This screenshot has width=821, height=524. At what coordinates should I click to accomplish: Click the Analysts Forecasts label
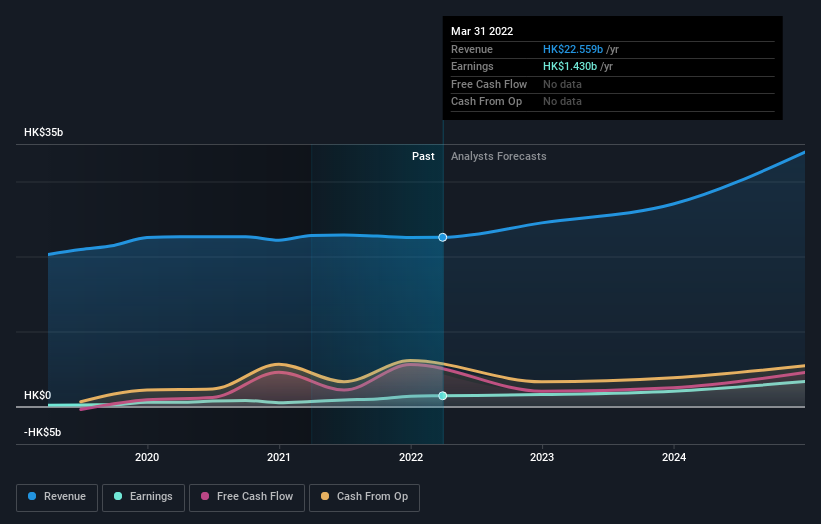click(498, 157)
